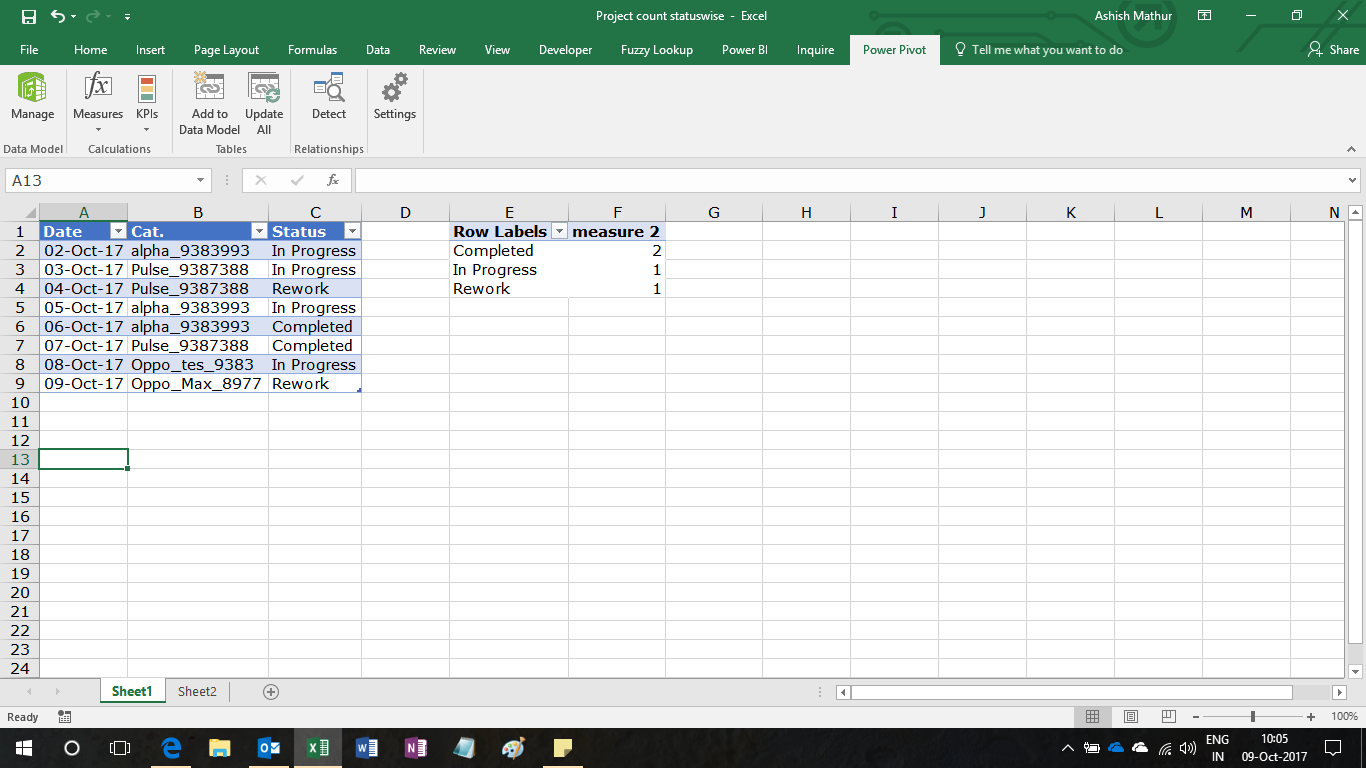Open the macro recording icon in the status bar

(65, 717)
